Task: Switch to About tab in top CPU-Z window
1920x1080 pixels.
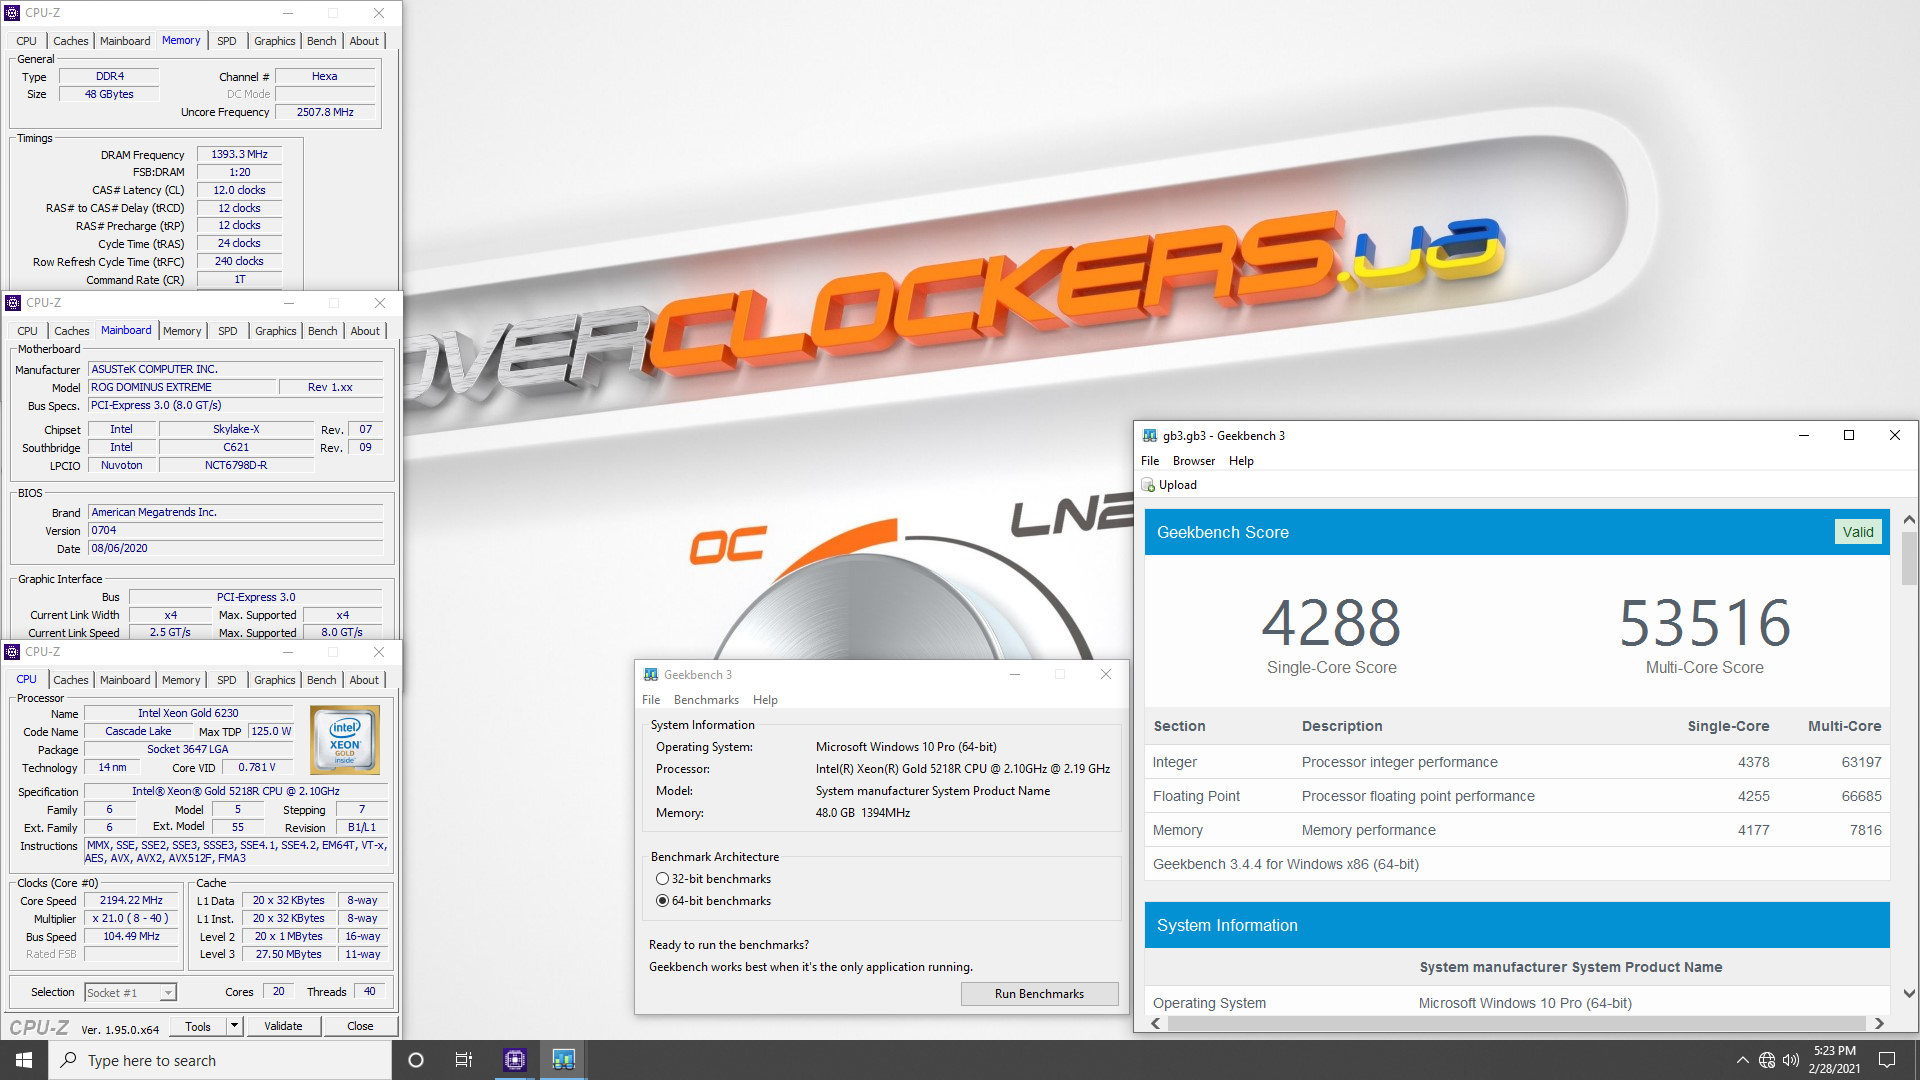Action: [x=364, y=41]
